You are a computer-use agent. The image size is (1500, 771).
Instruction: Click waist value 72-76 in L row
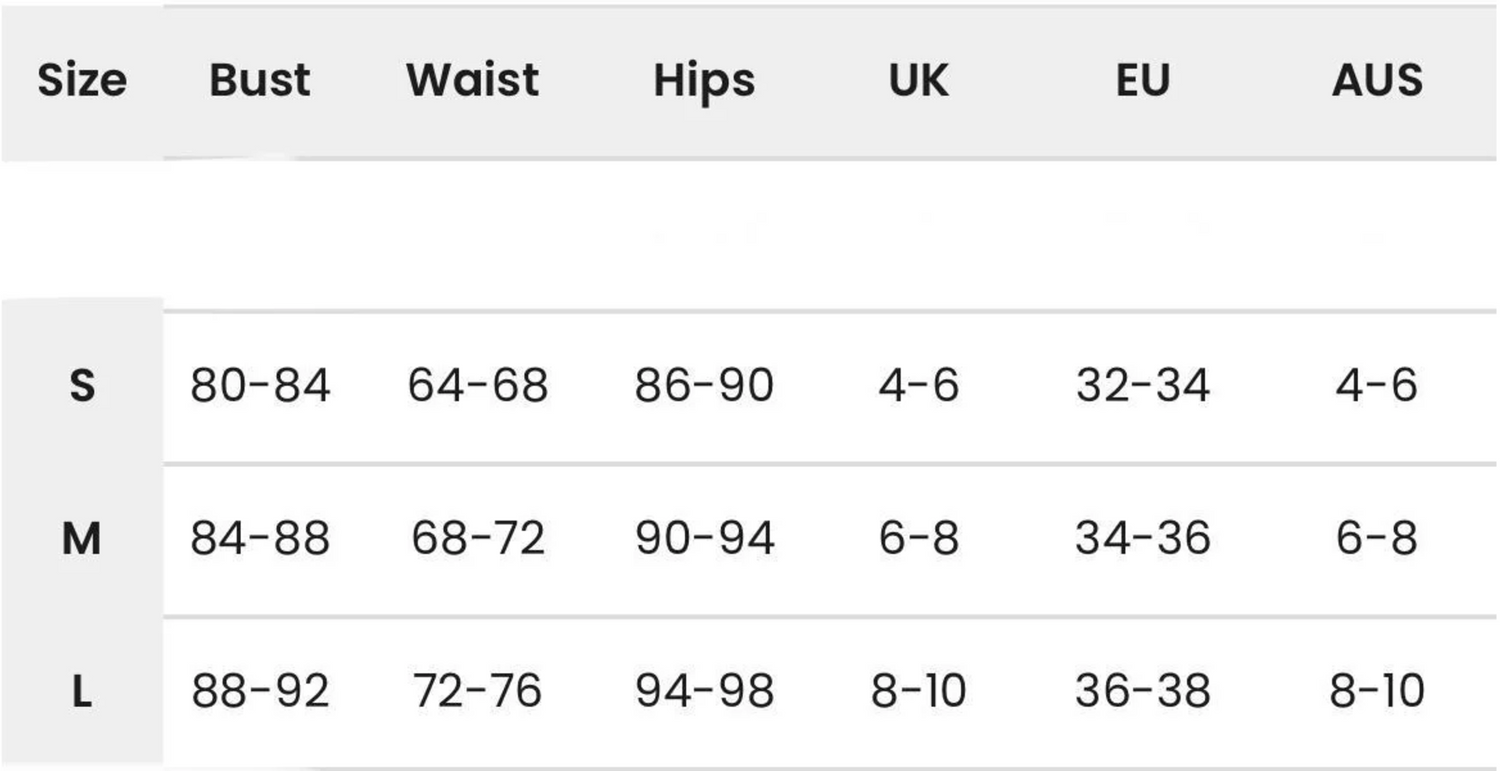click(x=478, y=691)
